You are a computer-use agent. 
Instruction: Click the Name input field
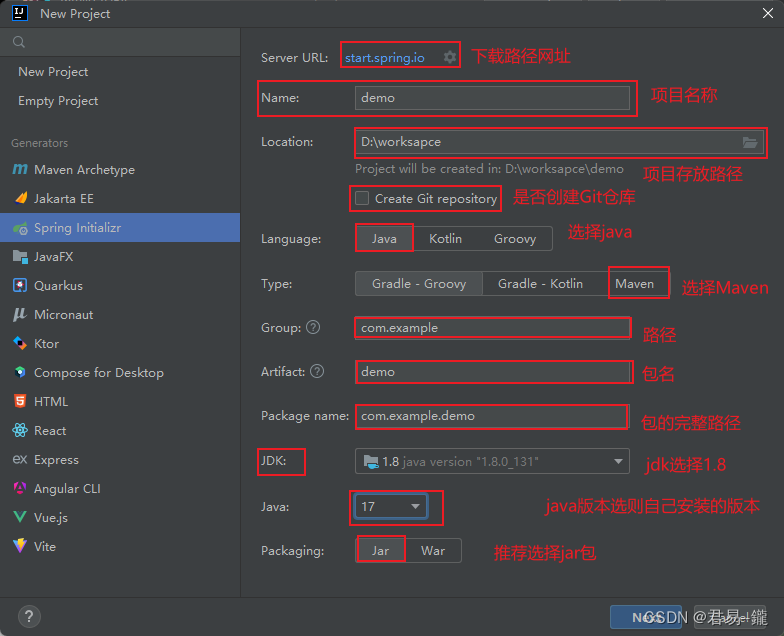click(x=492, y=98)
